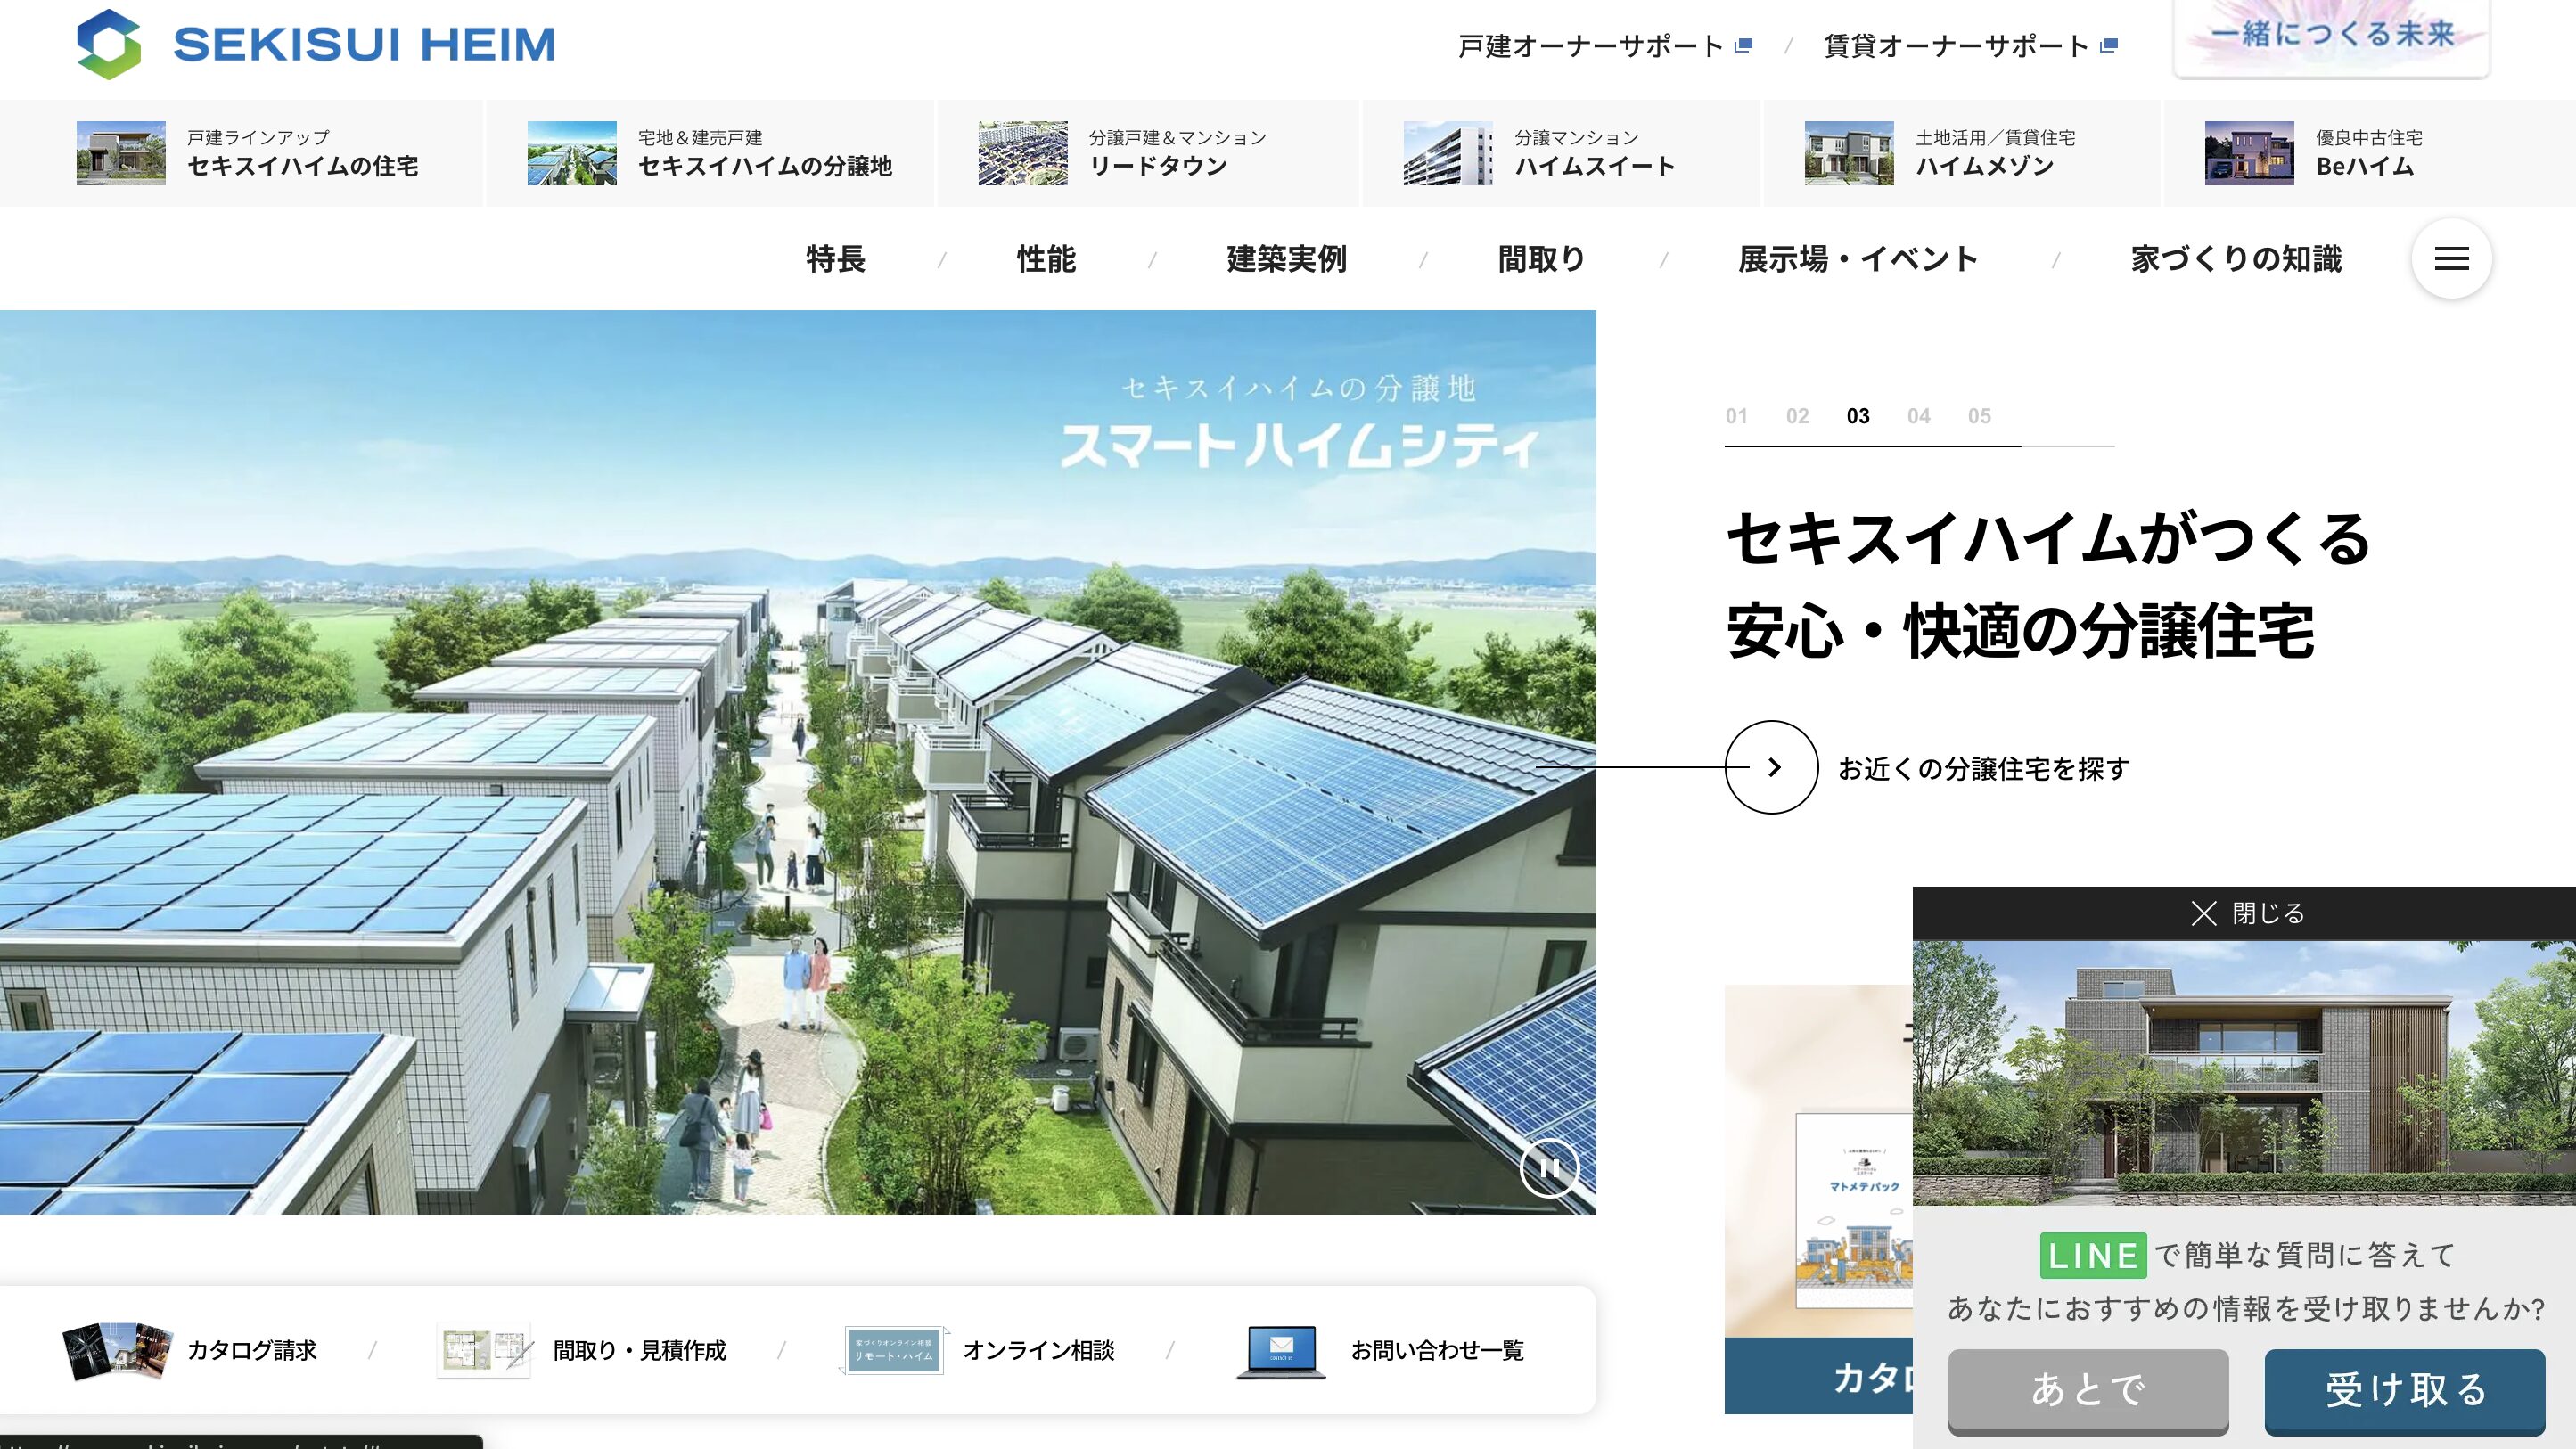
Task: Click the スマートハイムシティ hero image
Action: (798, 762)
